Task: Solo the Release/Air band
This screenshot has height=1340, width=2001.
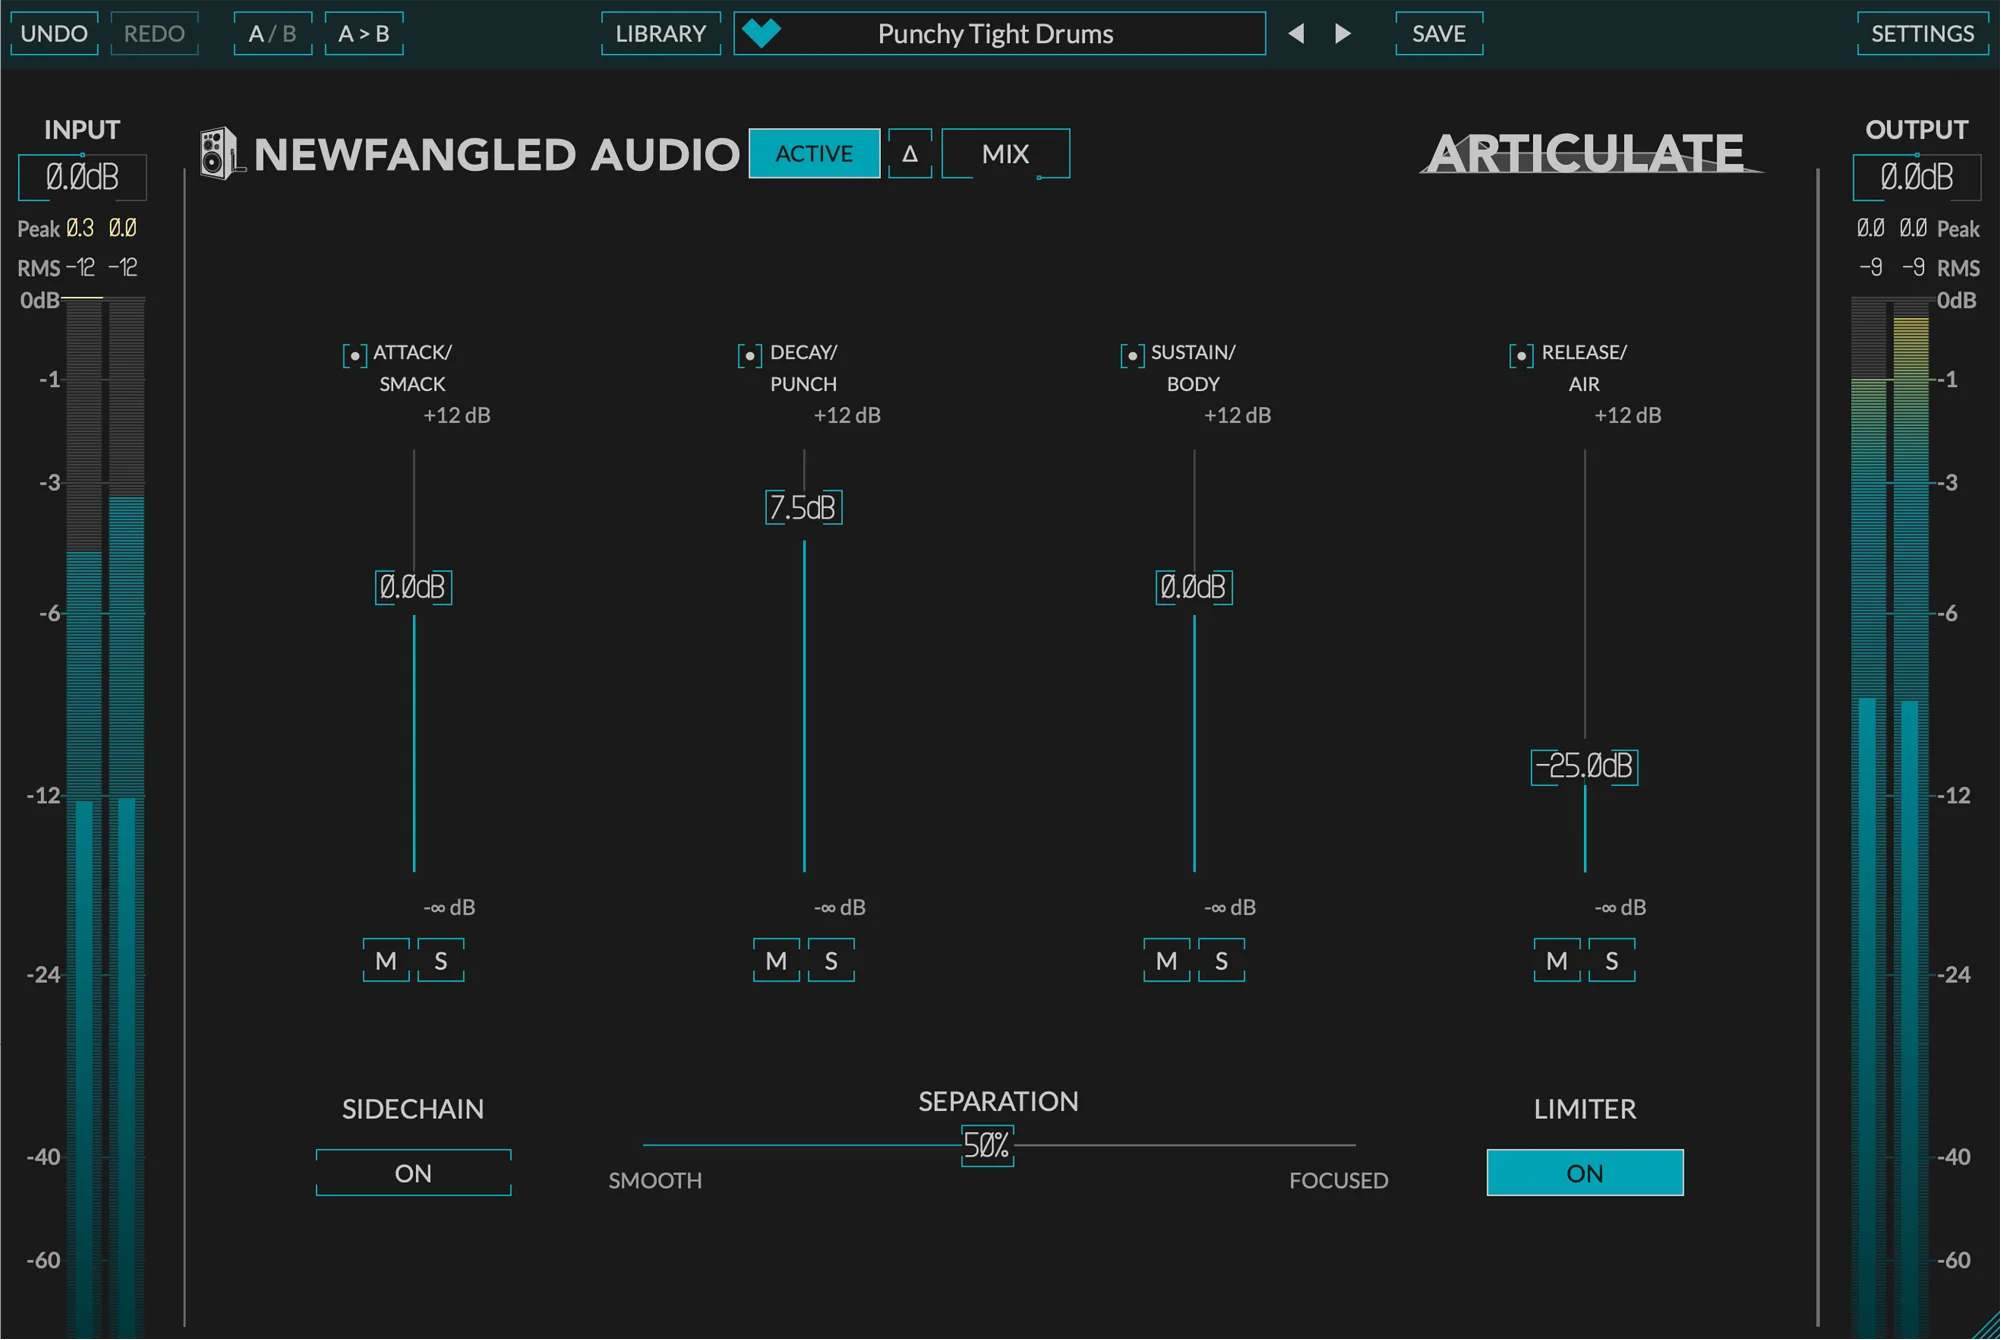Action: click(1611, 960)
